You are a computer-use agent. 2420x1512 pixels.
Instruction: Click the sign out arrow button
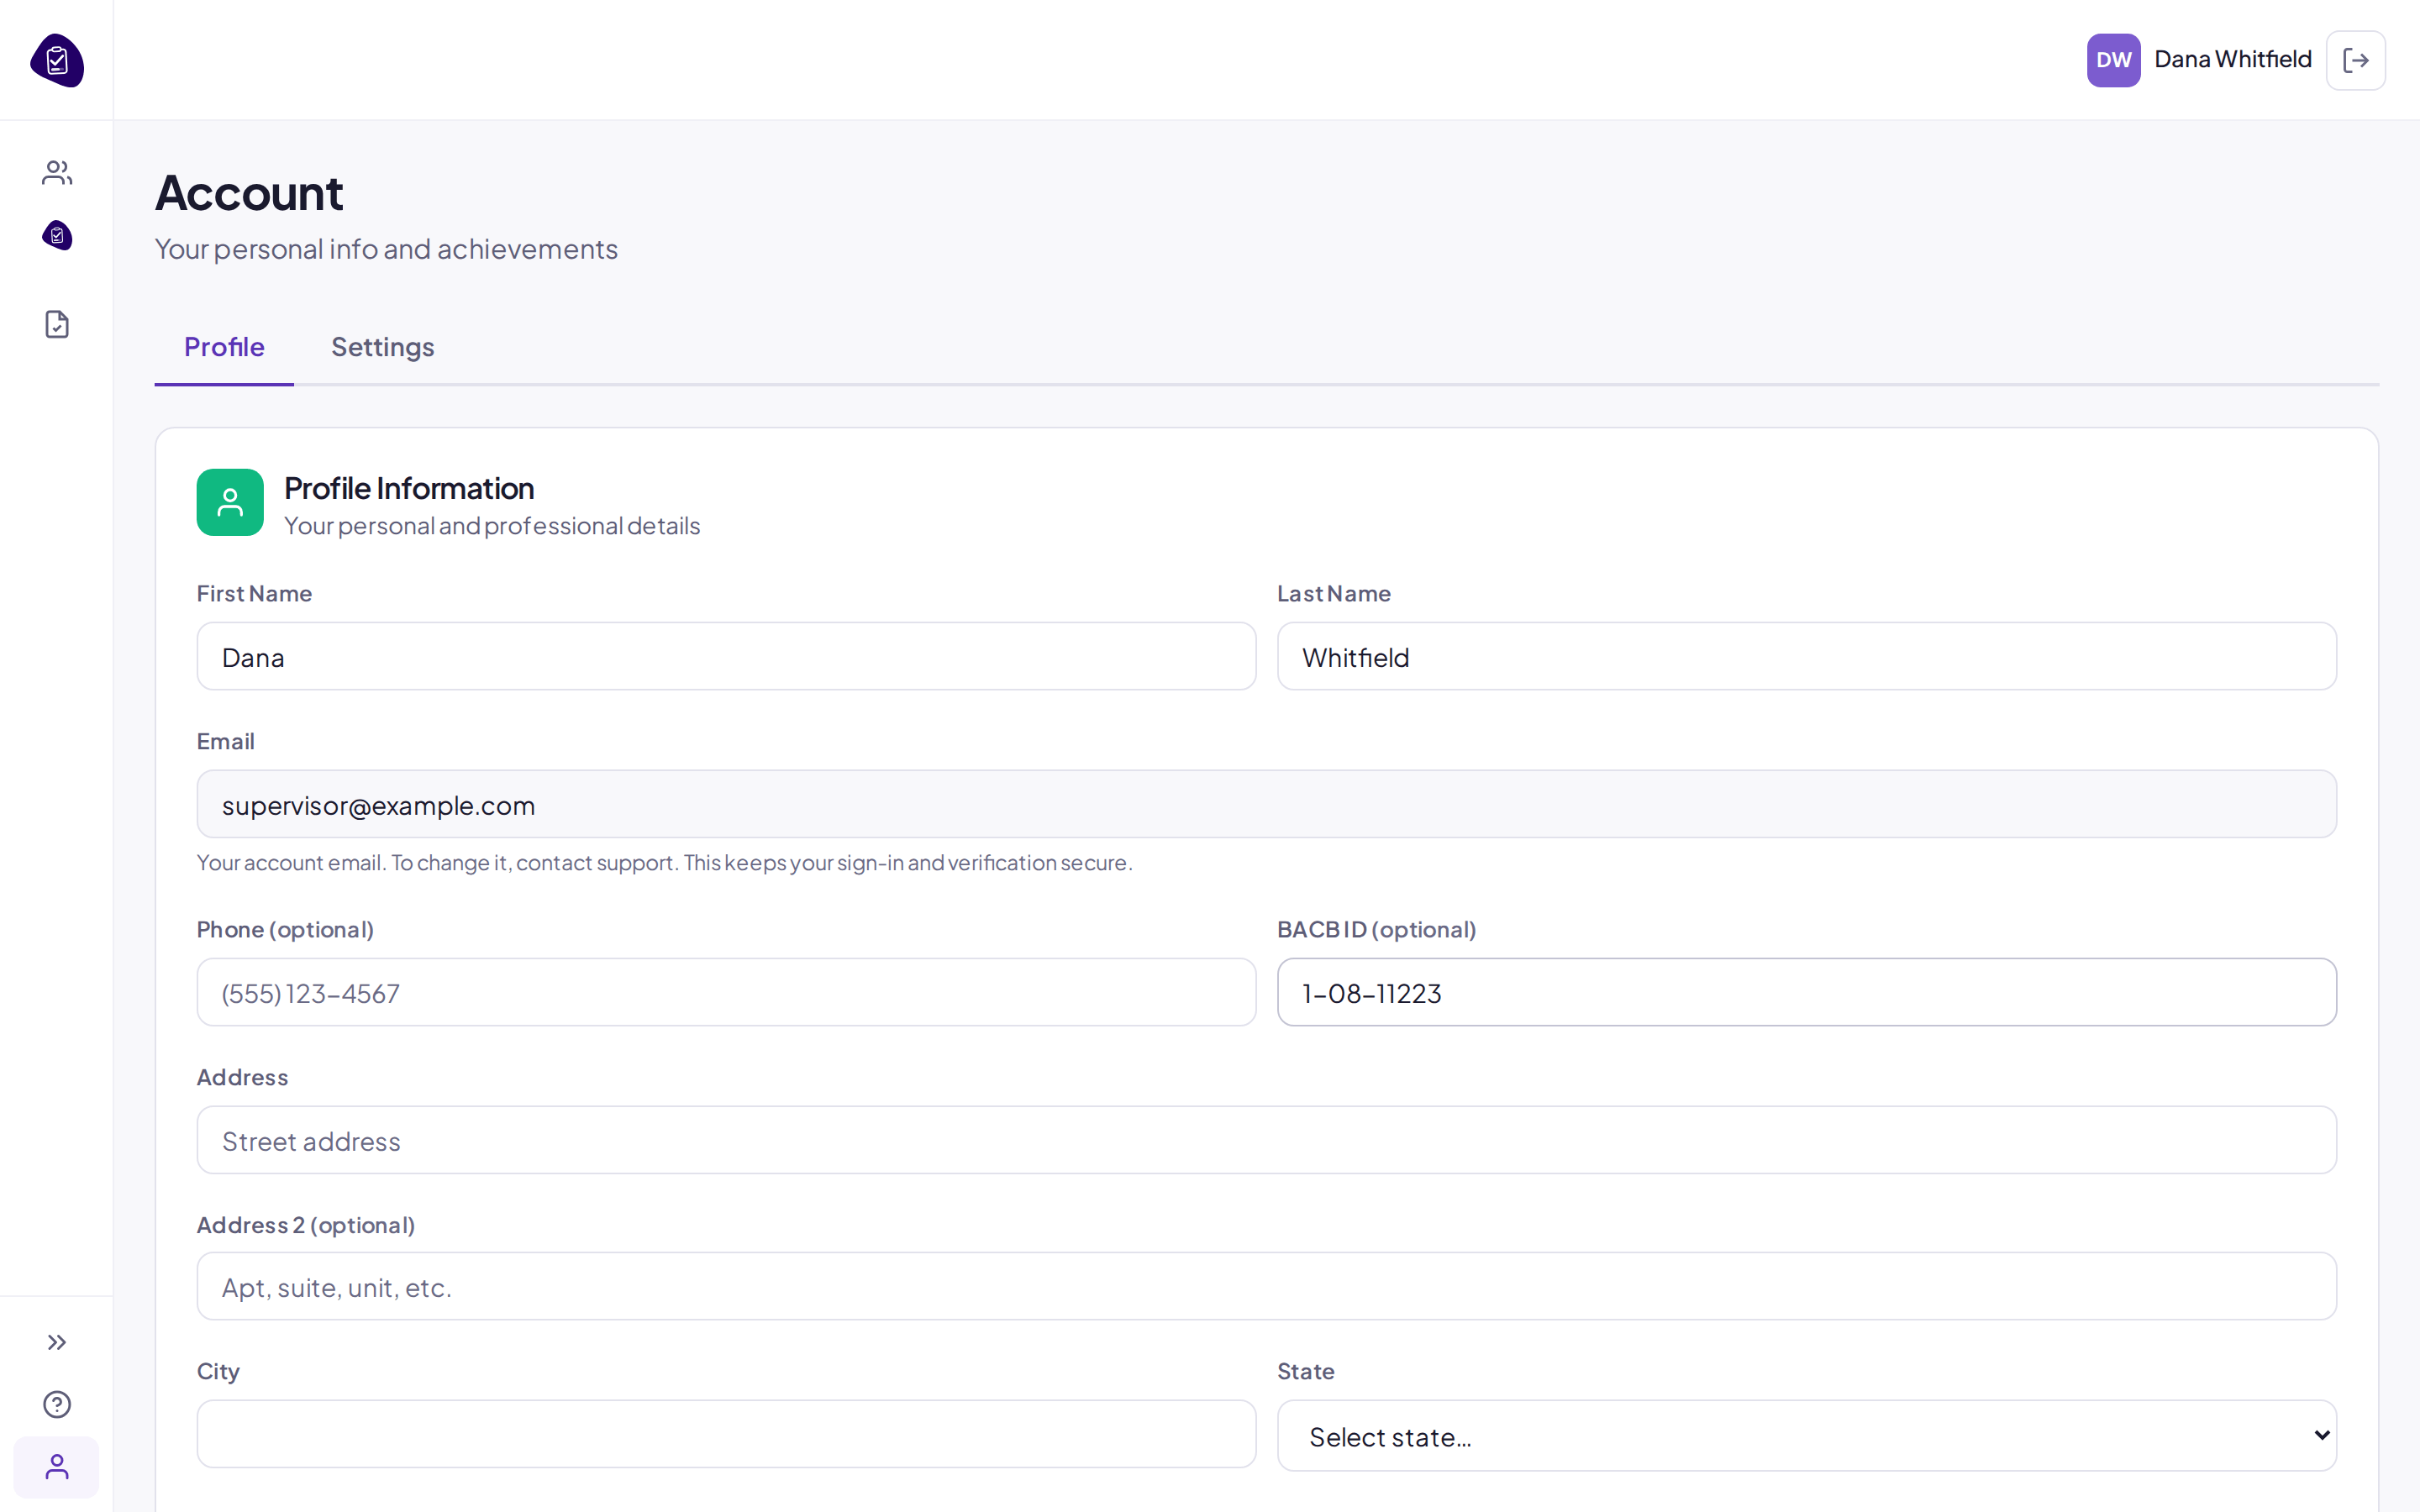(2355, 60)
